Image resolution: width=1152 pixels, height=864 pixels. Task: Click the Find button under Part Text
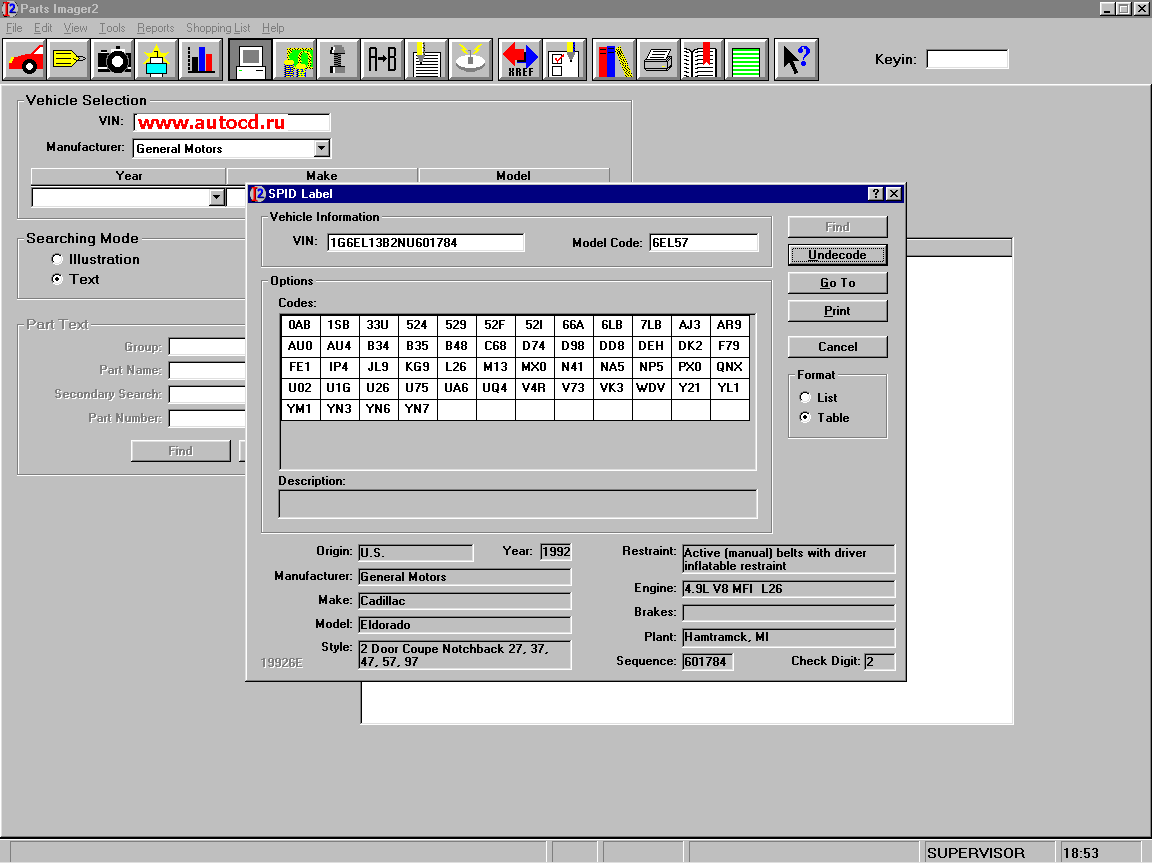(181, 451)
